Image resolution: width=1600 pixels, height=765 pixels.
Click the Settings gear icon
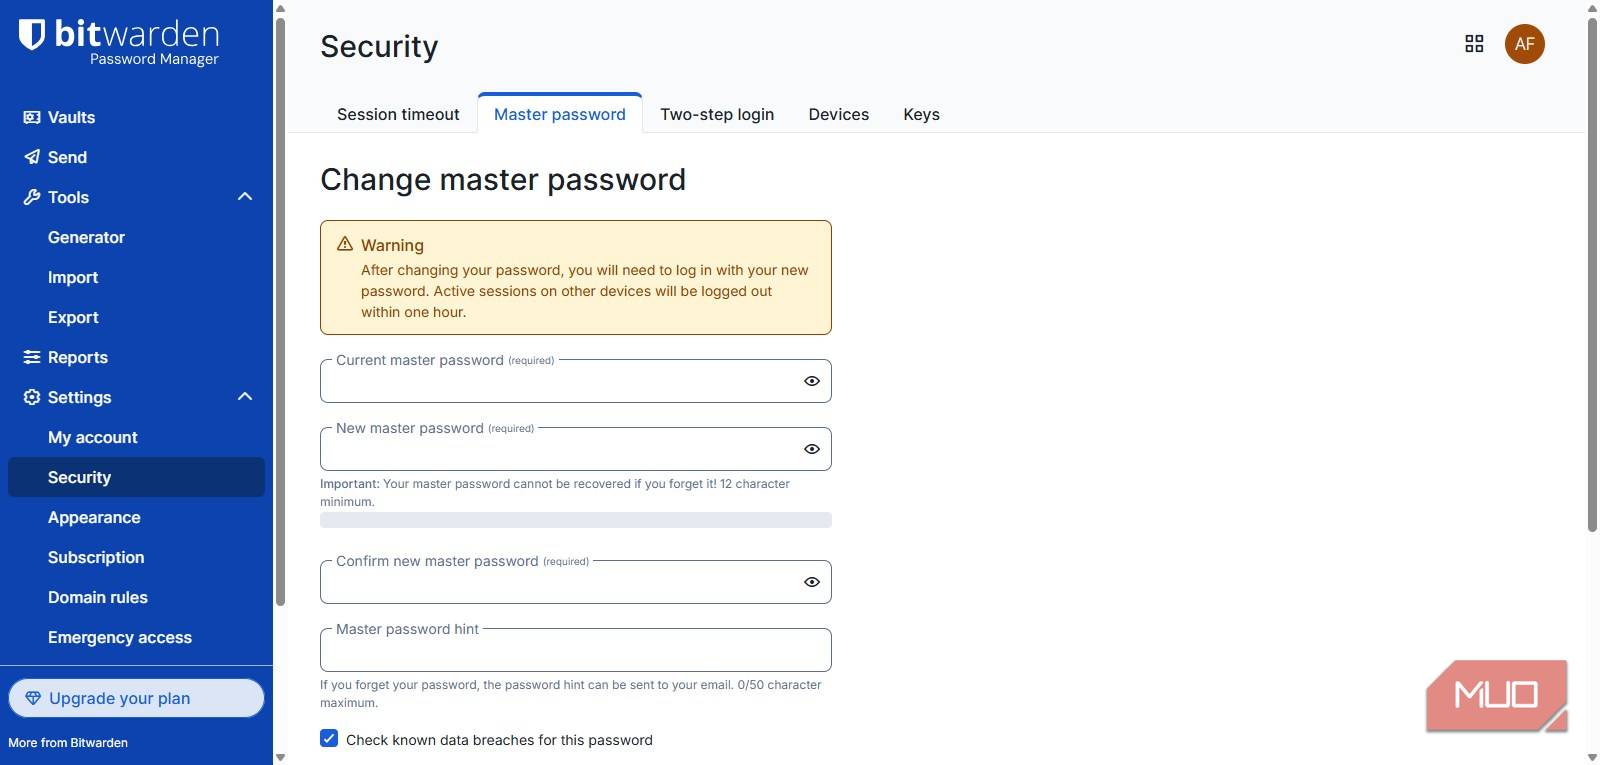pyautogui.click(x=32, y=397)
